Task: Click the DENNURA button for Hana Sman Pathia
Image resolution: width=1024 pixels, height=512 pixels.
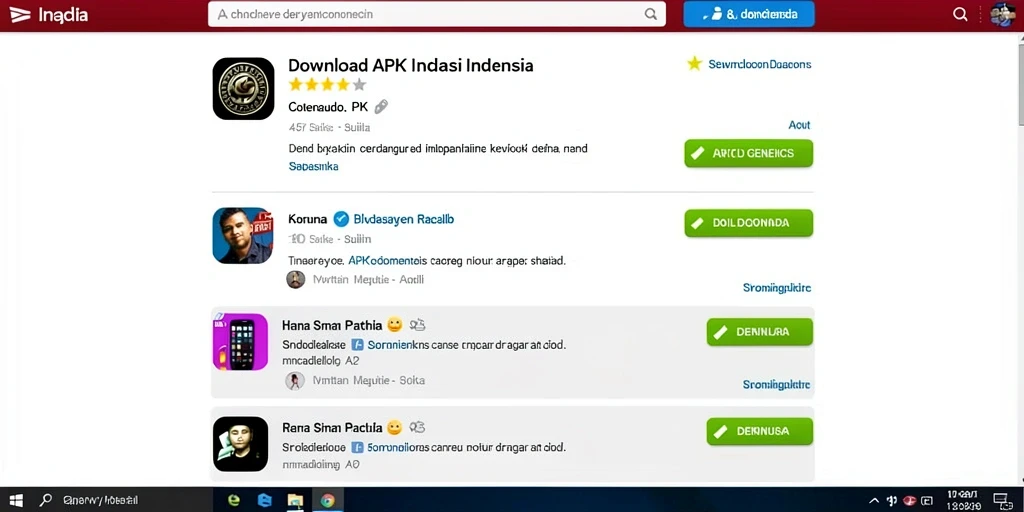Action: tap(760, 332)
